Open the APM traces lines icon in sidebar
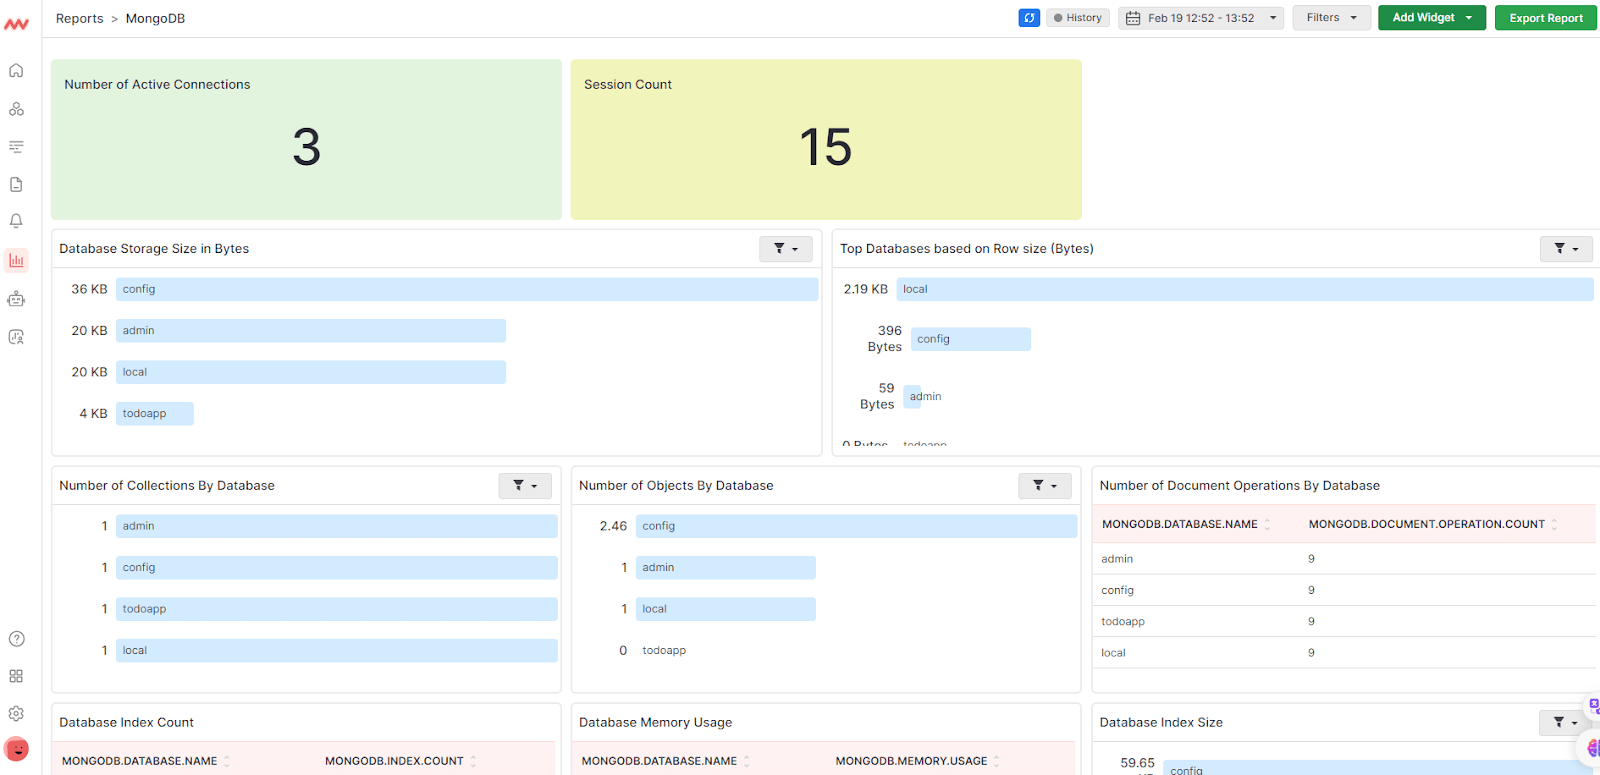The height and width of the screenshot is (775, 1600). click(16, 147)
